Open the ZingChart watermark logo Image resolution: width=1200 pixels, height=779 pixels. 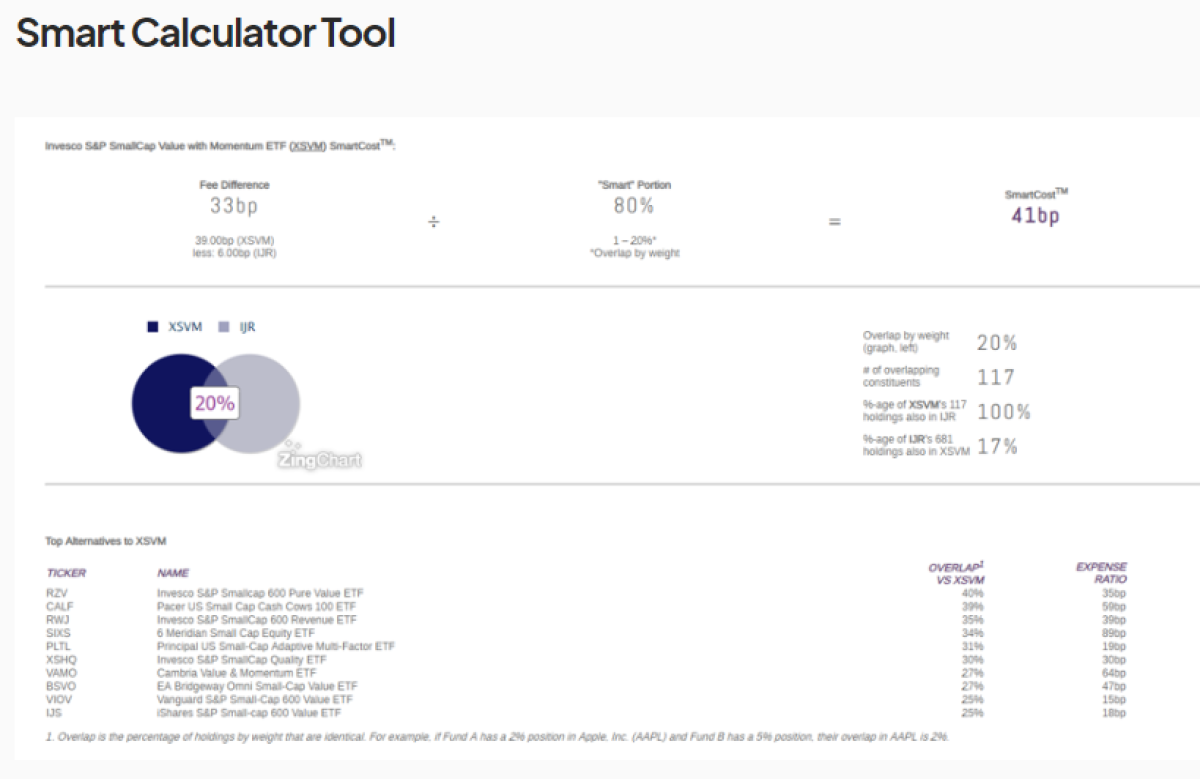pos(319,459)
